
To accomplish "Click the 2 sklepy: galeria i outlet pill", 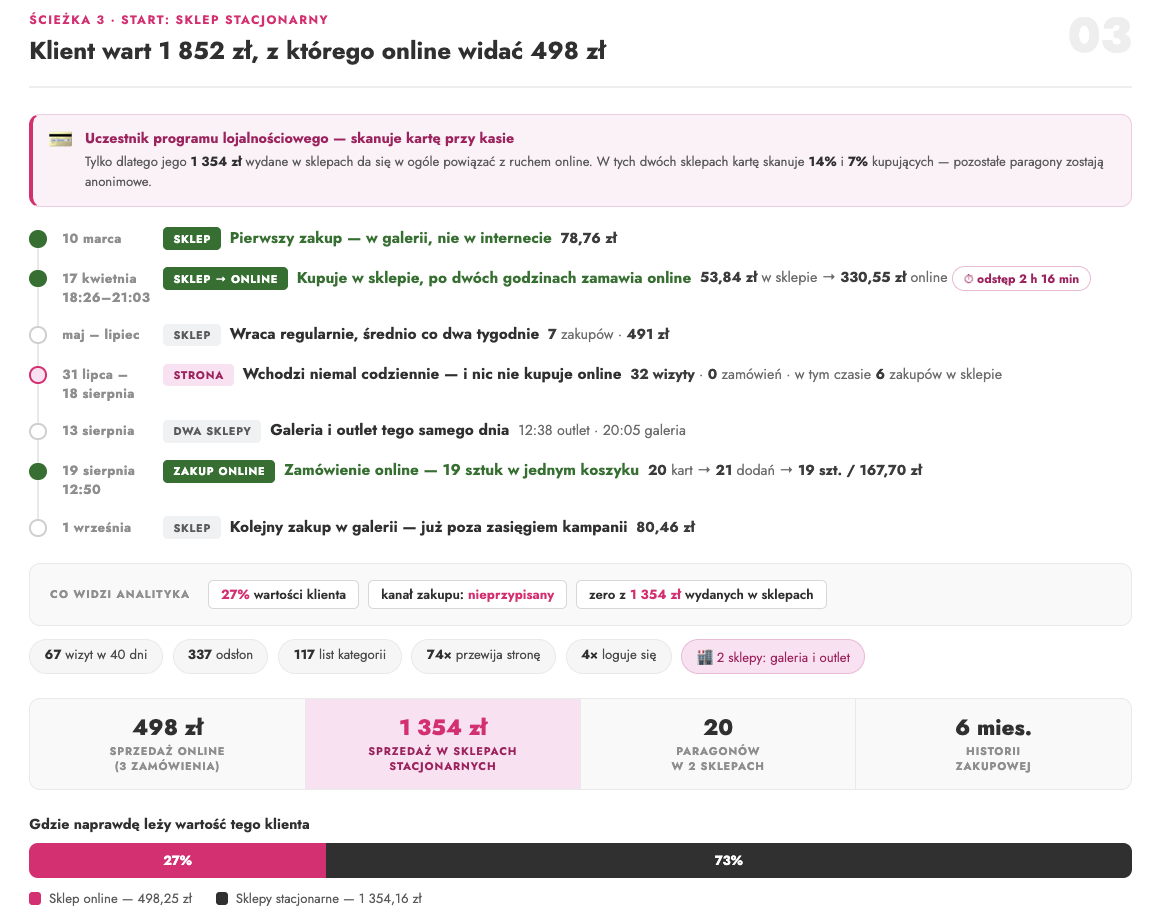I will [773, 657].
